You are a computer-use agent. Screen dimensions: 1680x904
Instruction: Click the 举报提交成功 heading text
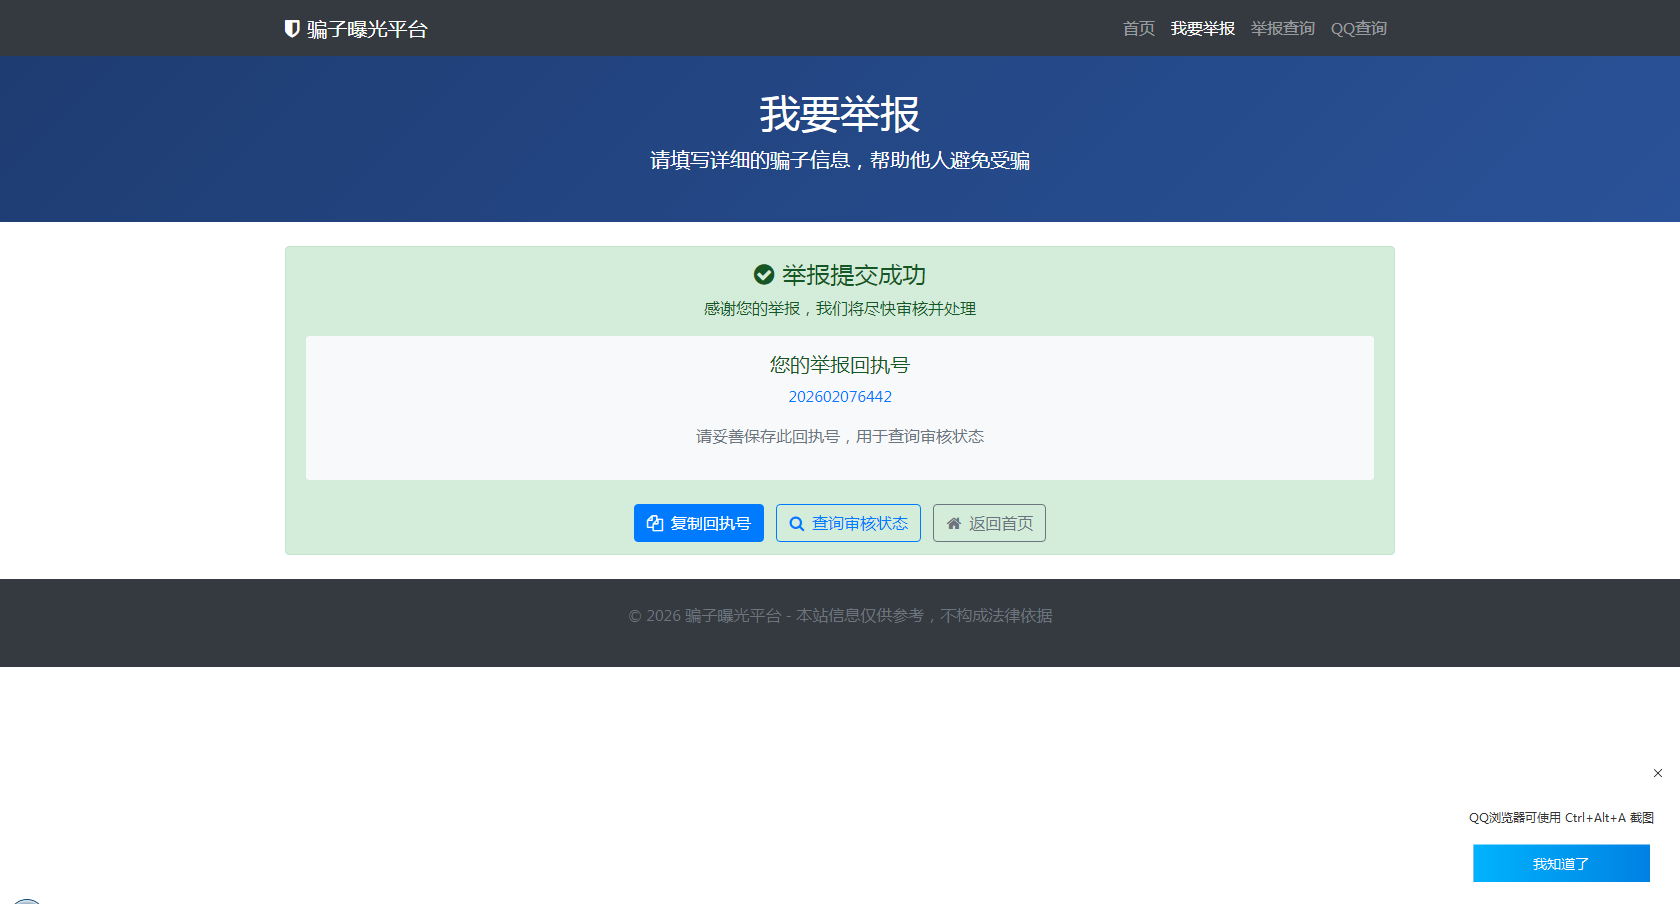coord(853,275)
